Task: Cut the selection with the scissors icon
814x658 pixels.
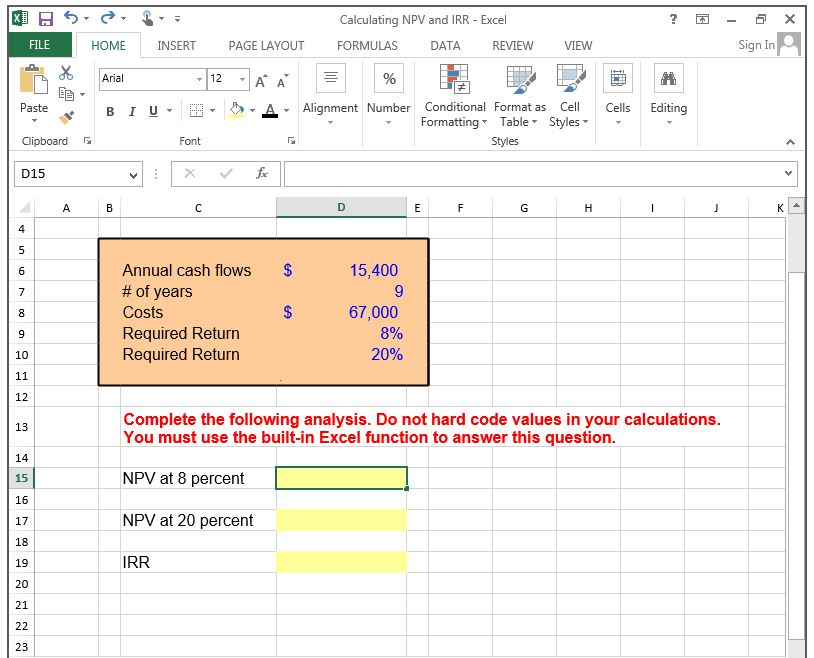Action: (65, 72)
